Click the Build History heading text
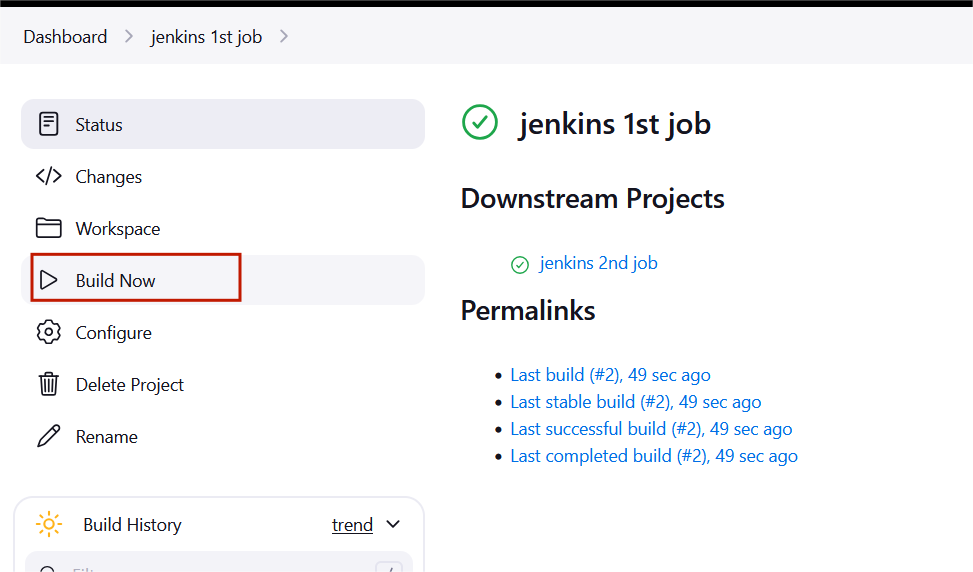973x572 pixels. coord(132,525)
